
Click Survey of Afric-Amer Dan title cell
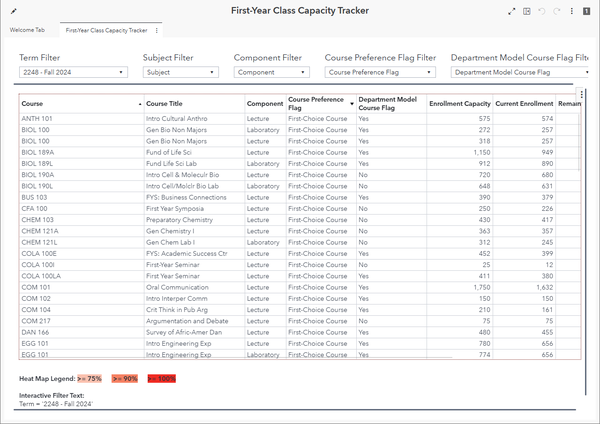tap(194, 332)
